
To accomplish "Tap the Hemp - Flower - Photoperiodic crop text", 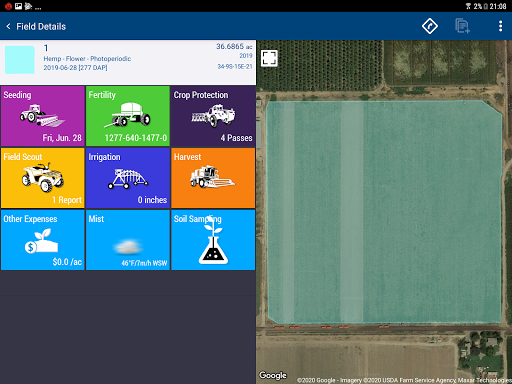I will click(87, 59).
